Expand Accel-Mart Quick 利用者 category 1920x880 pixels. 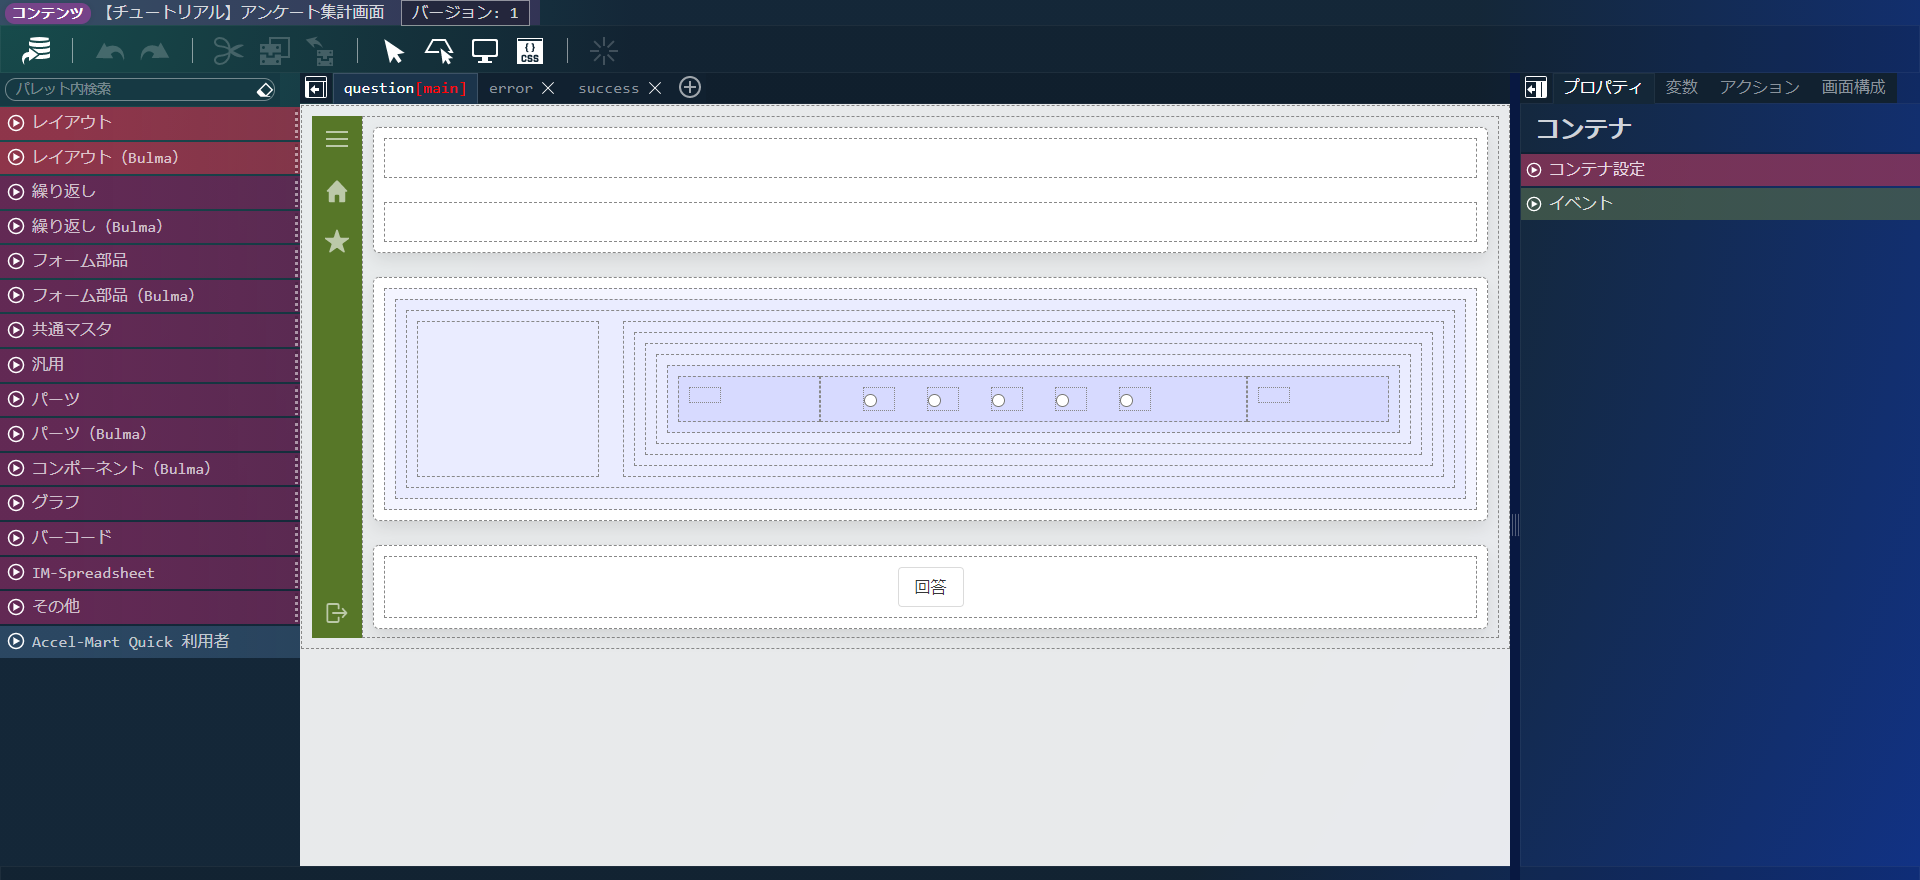tap(149, 641)
